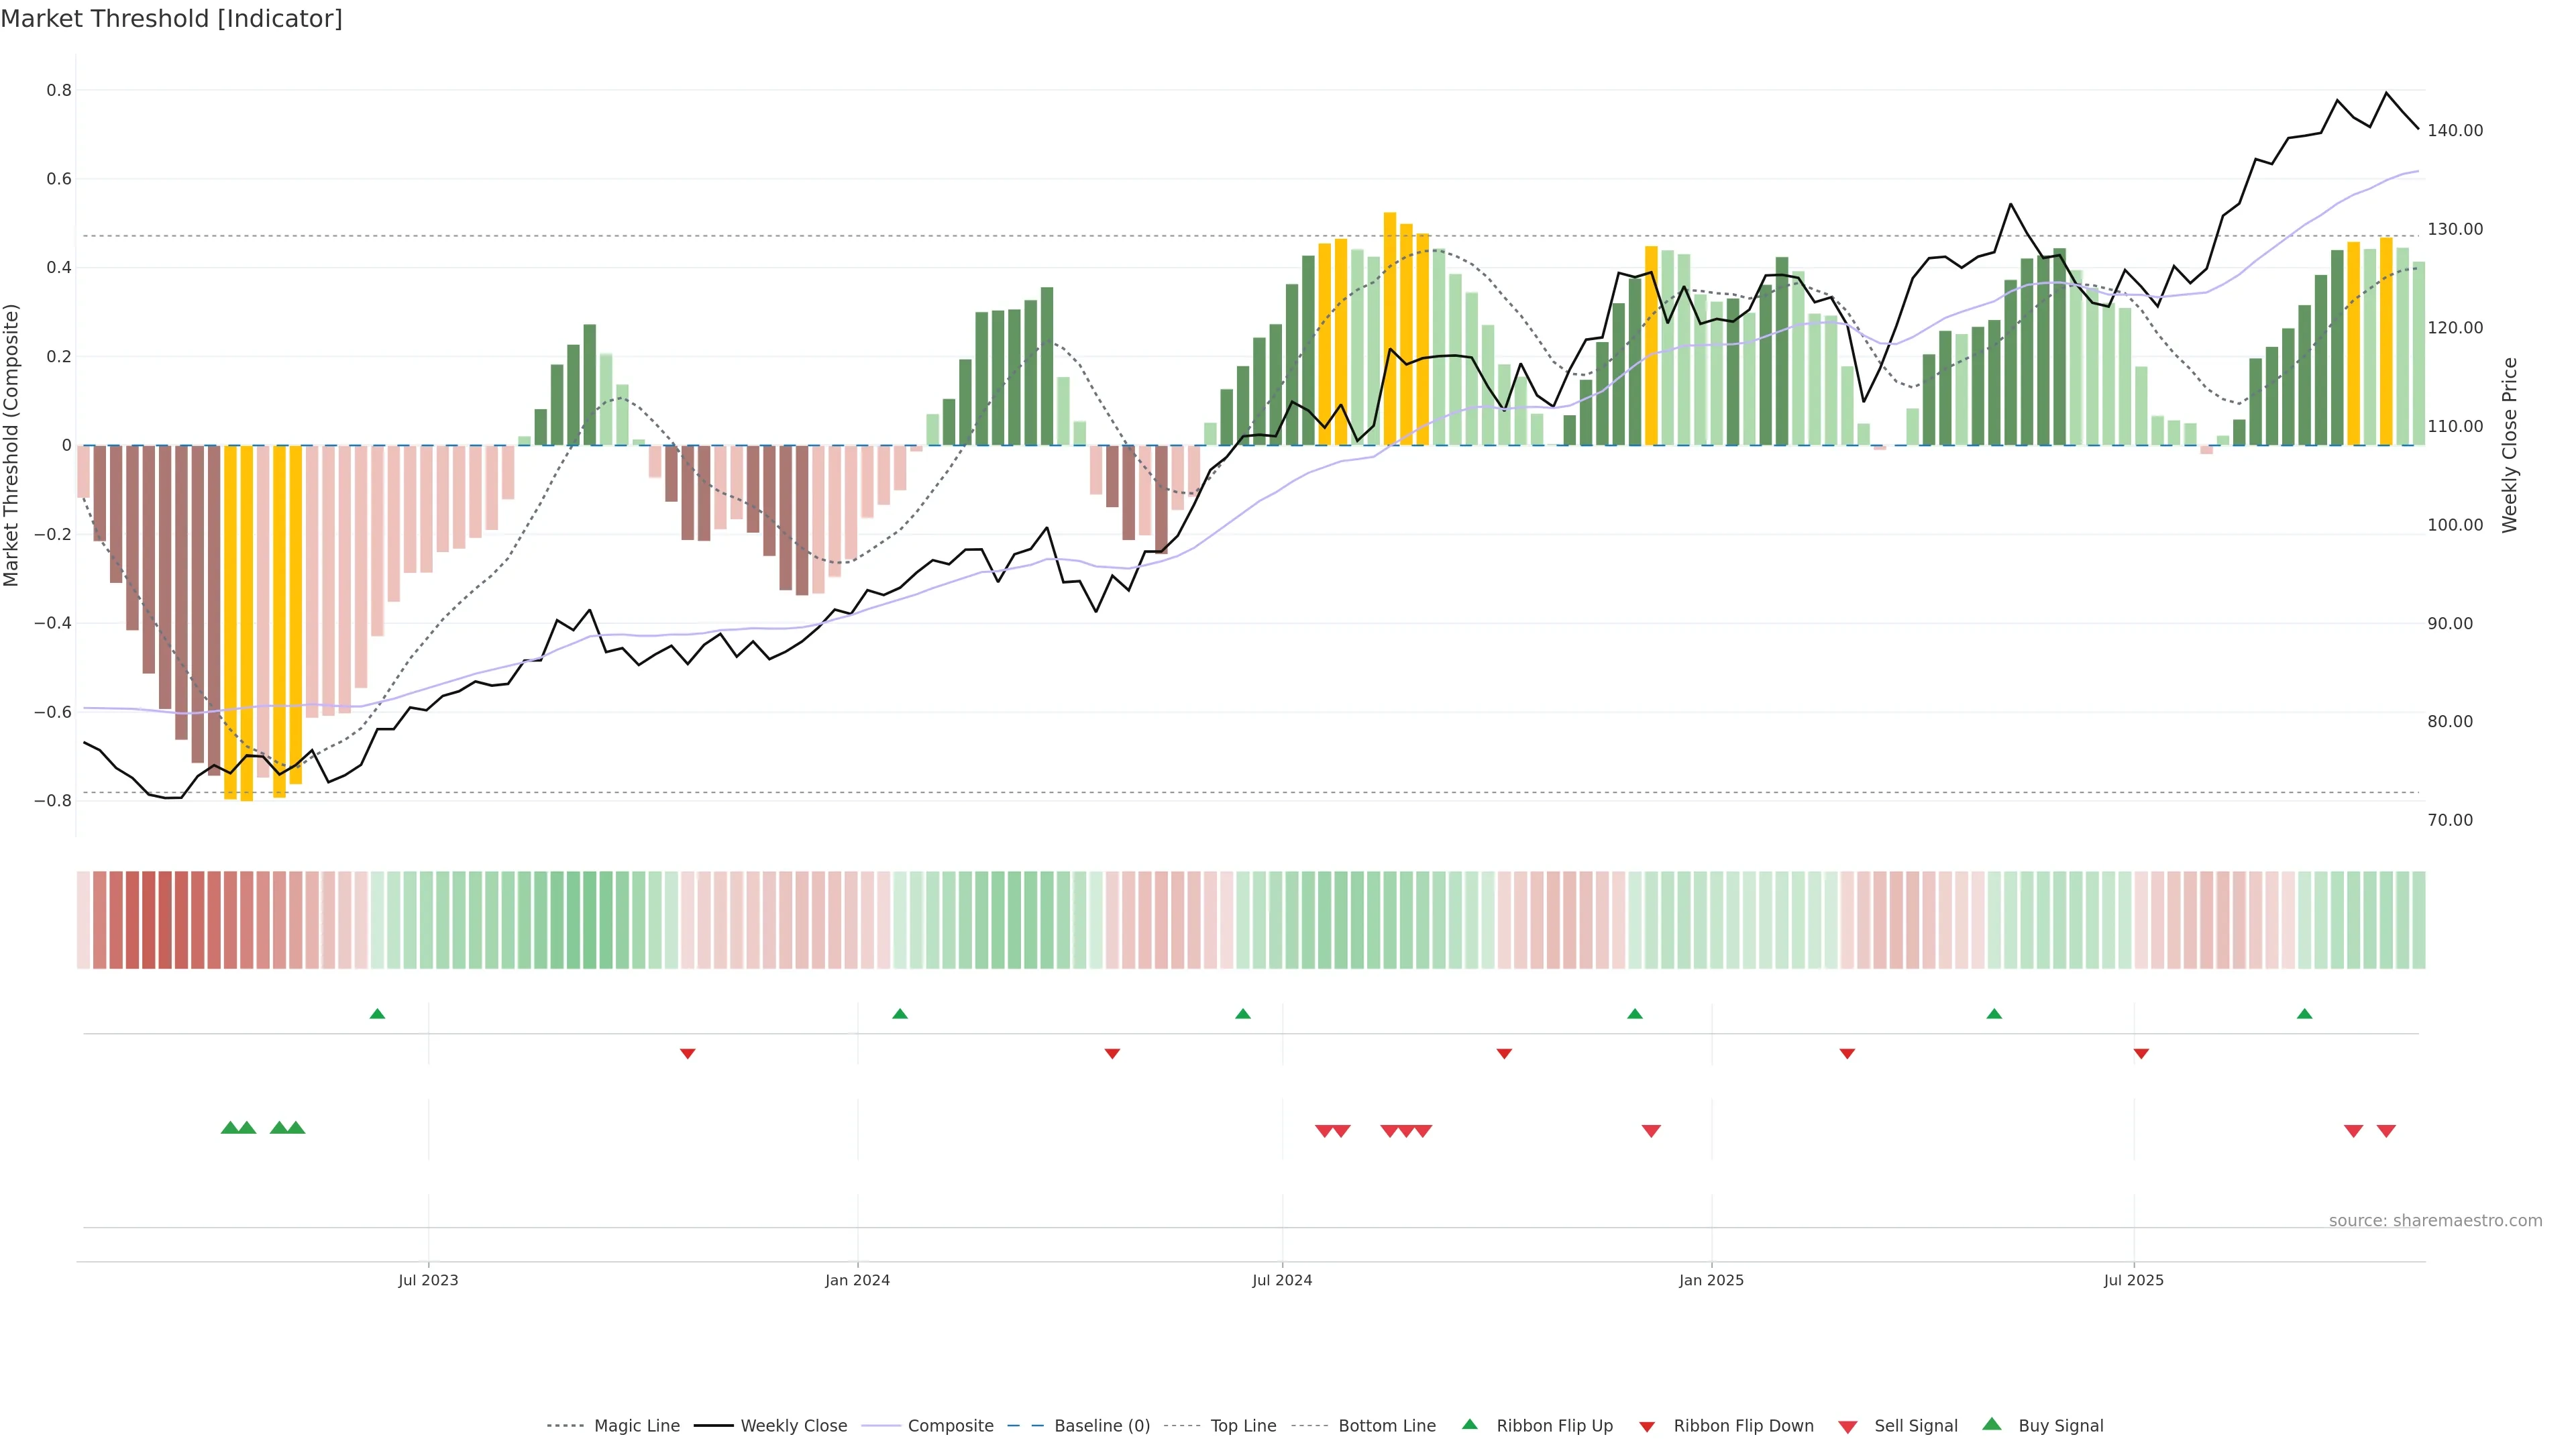This screenshot has width=2576, height=1449.
Task: Click the Sell Signal legend marker
Action: coord(1847,1427)
